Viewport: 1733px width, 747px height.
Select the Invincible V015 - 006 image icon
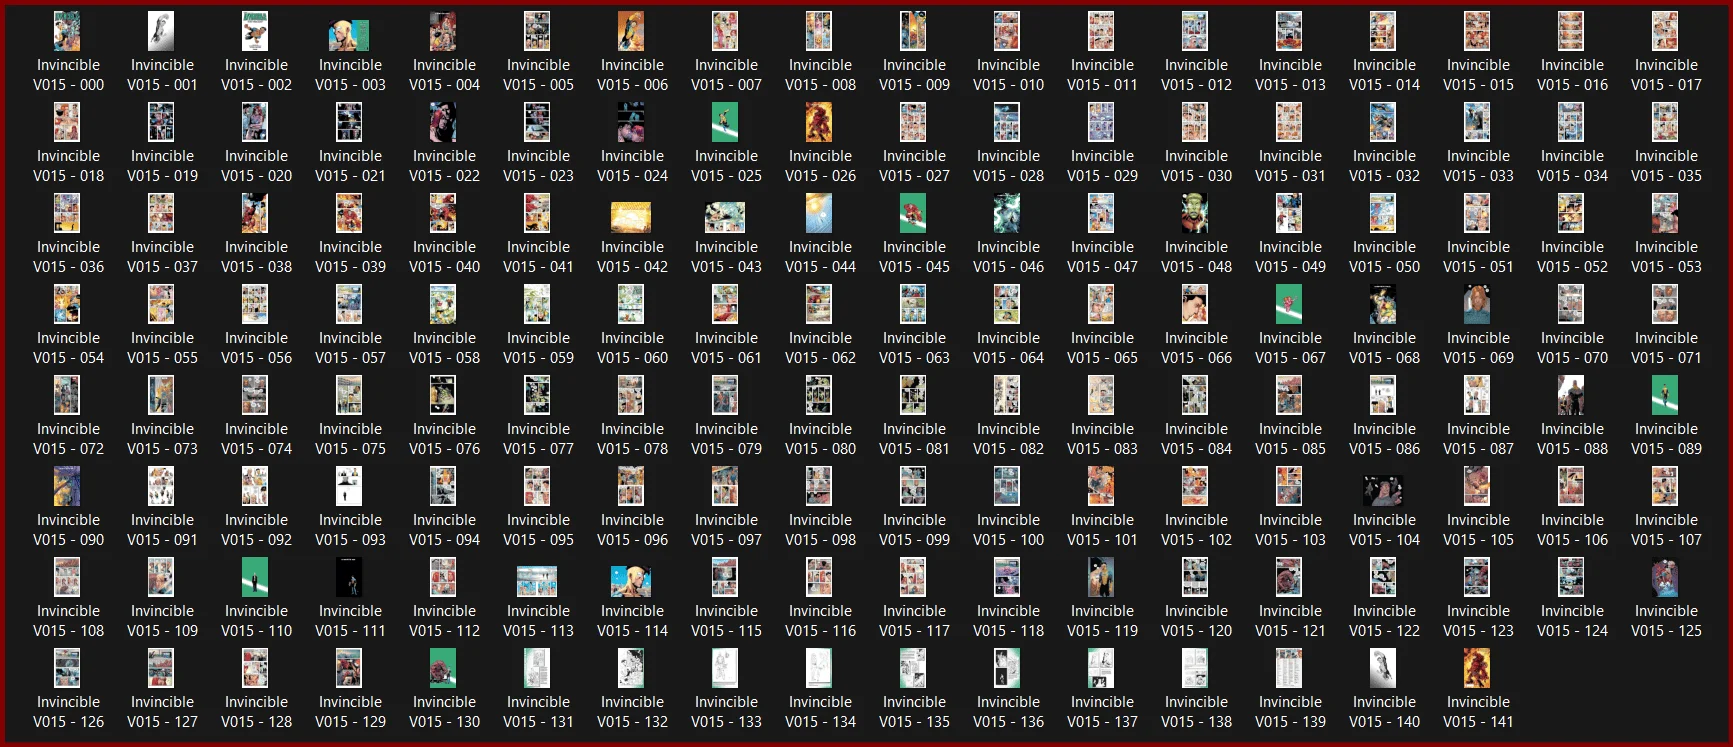pyautogui.click(x=631, y=32)
